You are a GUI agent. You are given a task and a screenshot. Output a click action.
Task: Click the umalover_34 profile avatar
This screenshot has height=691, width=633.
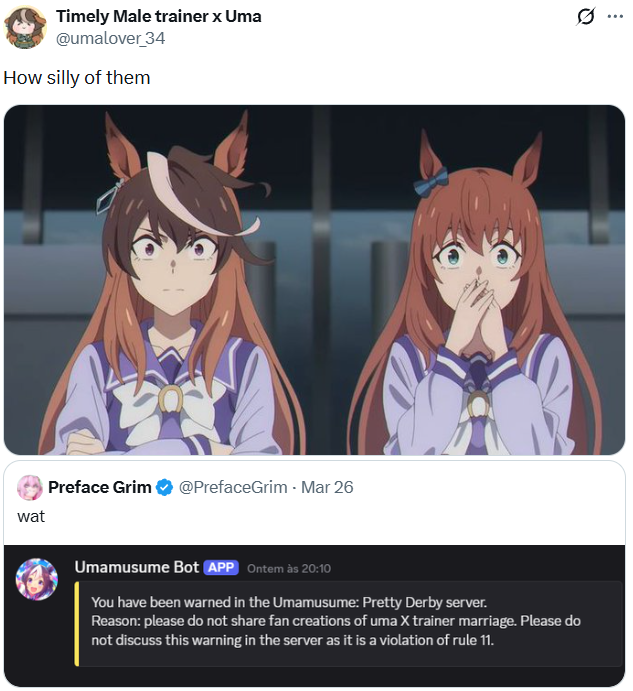click(25, 27)
